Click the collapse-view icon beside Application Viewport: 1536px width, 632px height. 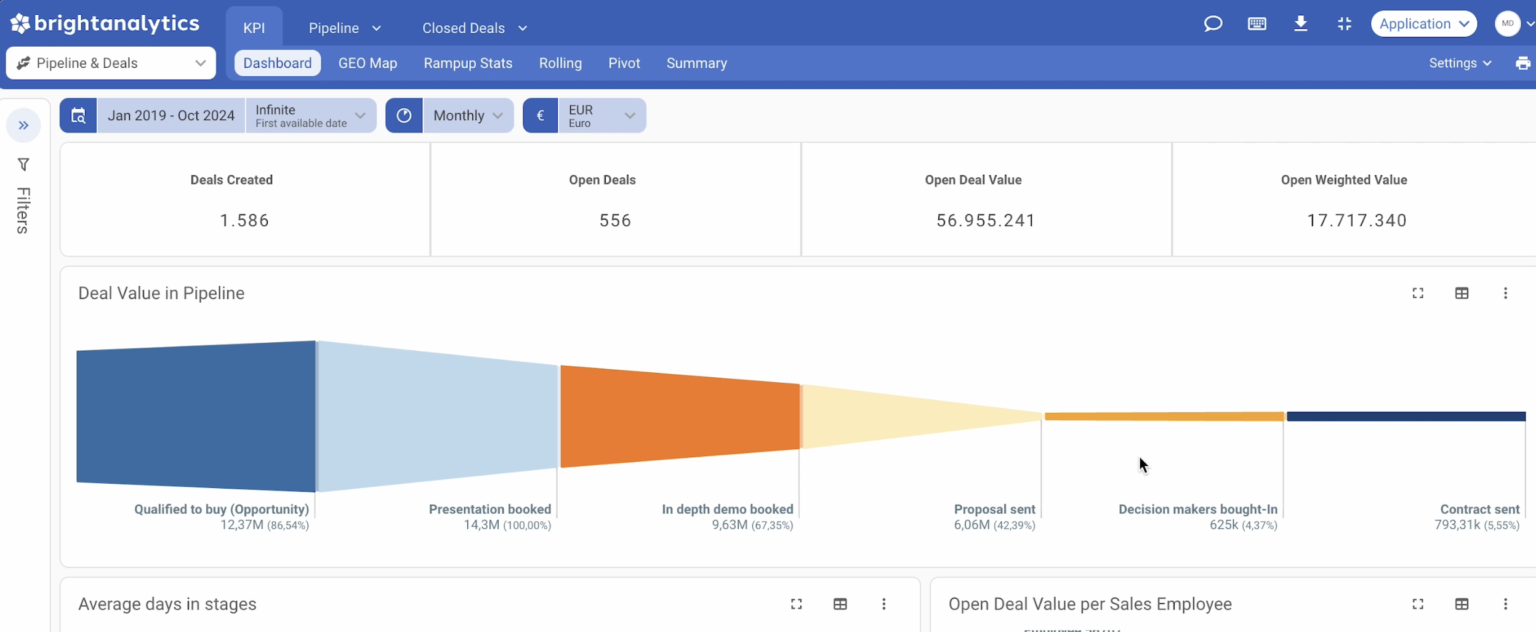click(1344, 22)
